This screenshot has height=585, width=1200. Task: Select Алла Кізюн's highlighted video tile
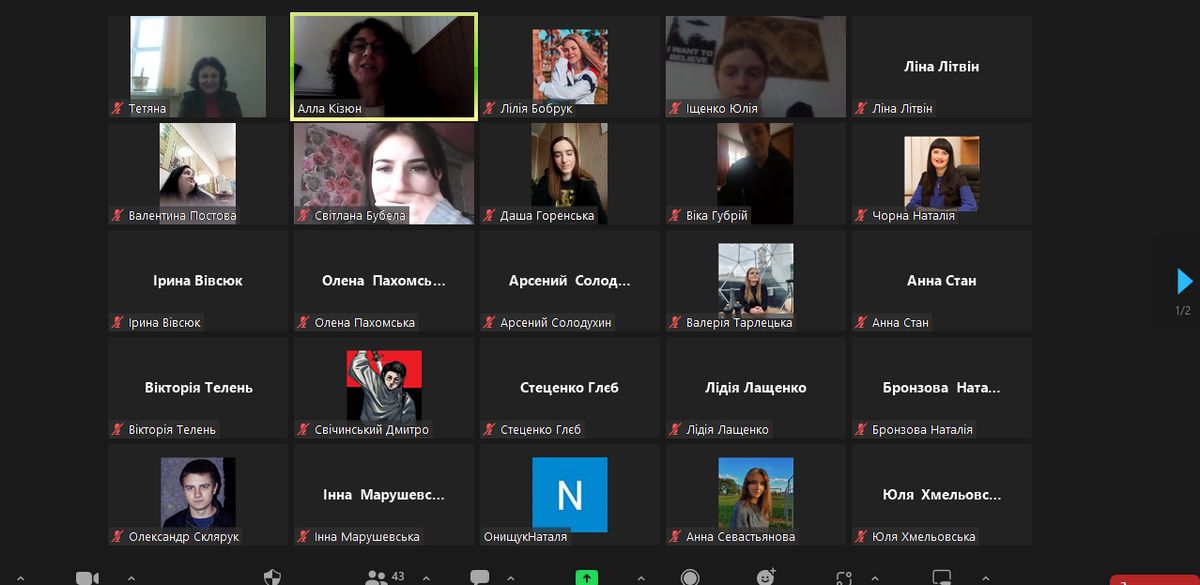click(x=384, y=67)
